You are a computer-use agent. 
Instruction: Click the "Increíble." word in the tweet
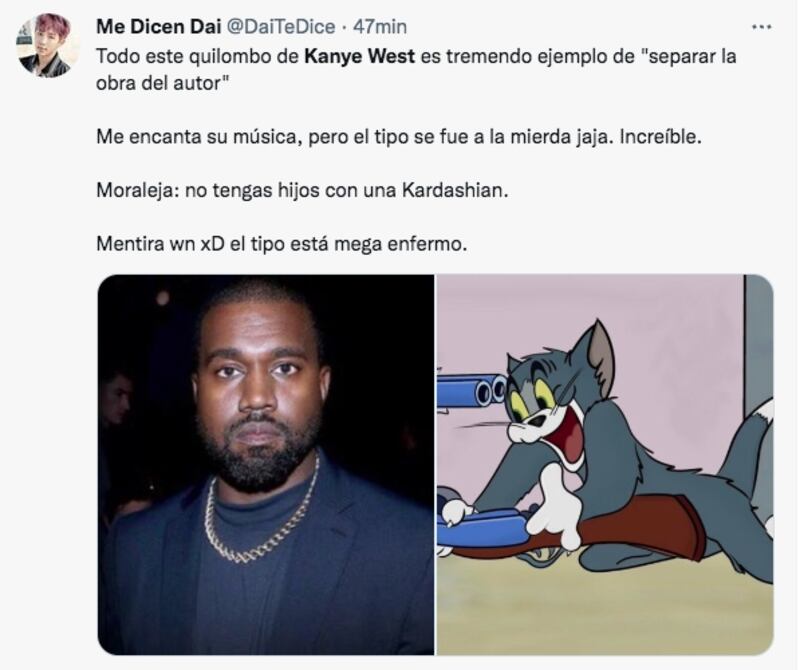[x=661, y=137]
